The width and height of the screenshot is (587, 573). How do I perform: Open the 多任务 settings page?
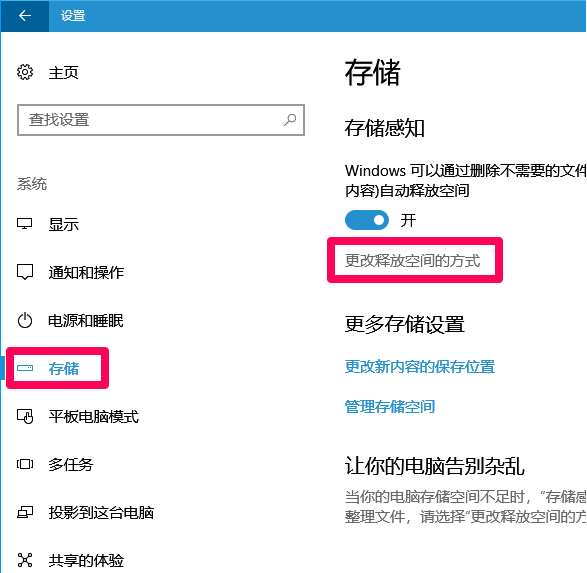(71, 465)
